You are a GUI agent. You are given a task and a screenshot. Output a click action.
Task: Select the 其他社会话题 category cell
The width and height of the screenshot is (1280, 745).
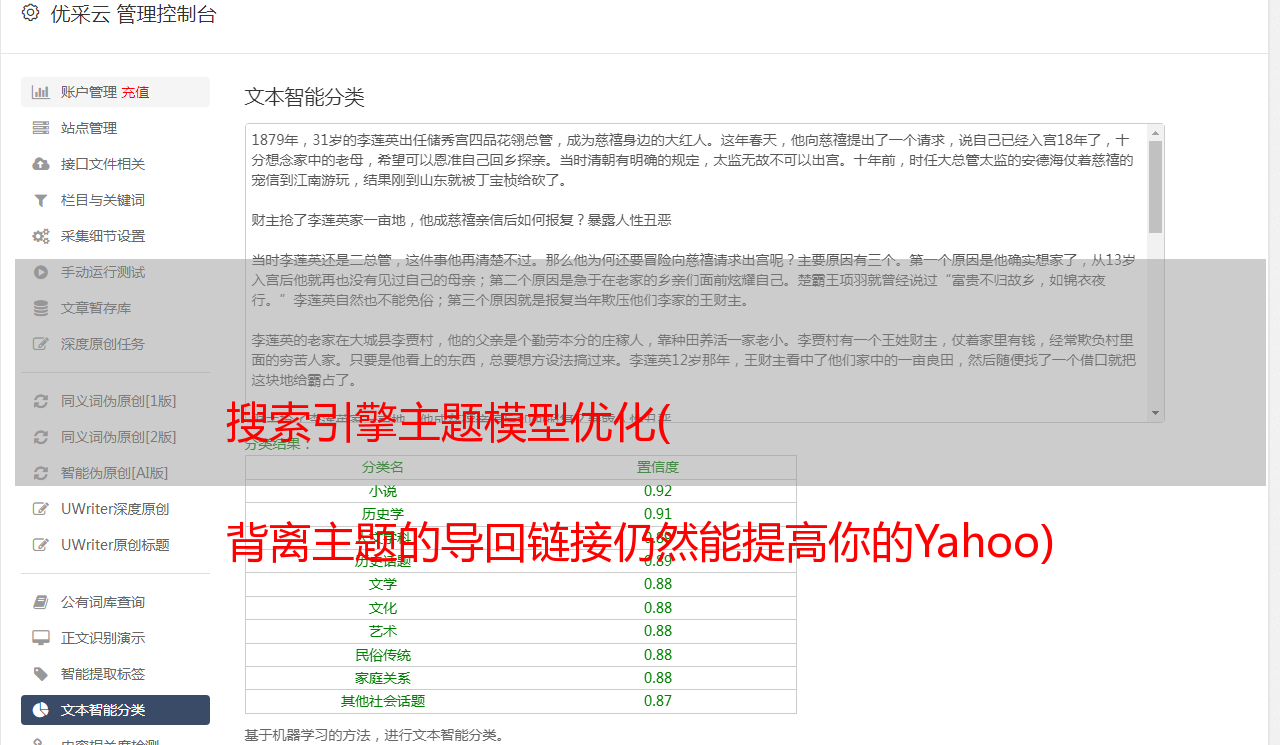point(383,701)
